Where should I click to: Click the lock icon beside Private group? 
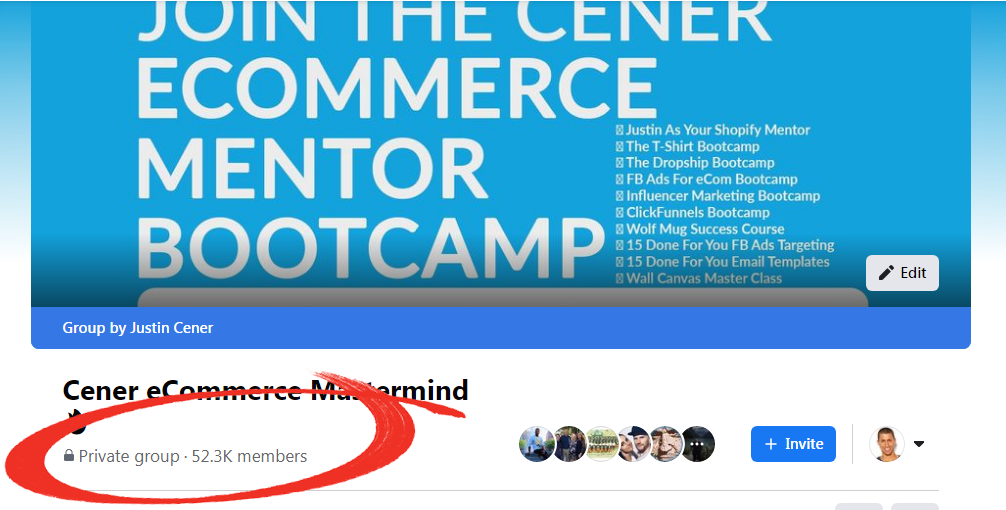(69, 456)
